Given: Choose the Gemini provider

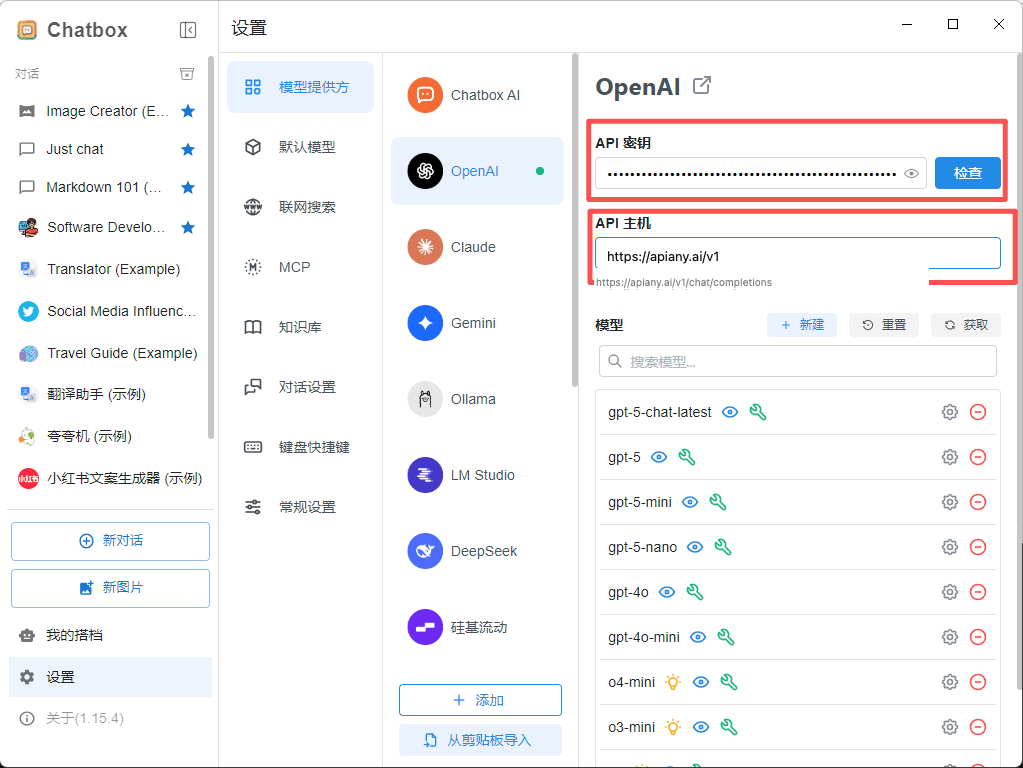Looking at the screenshot, I should coord(478,323).
